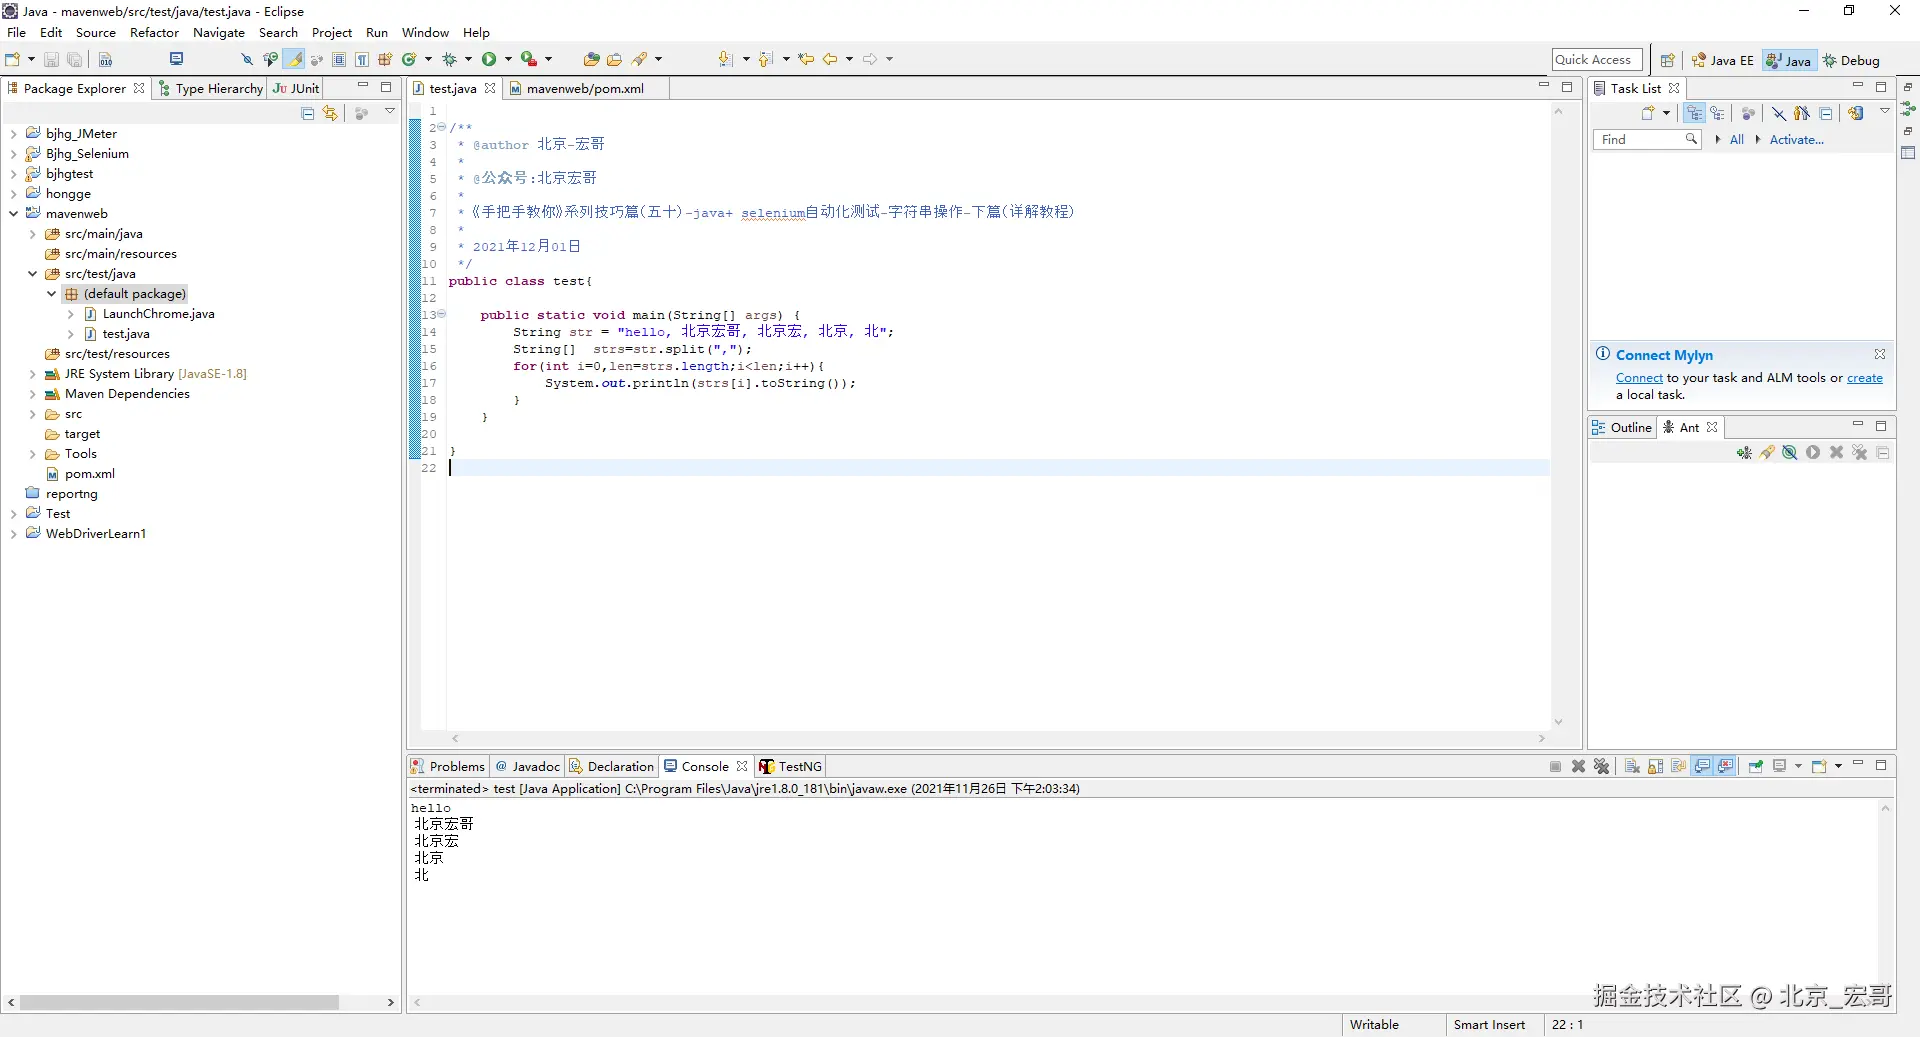This screenshot has width=1920, height=1037.
Task: Click Remove All Terminated Launches double-X icon
Action: (x=1602, y=766)
